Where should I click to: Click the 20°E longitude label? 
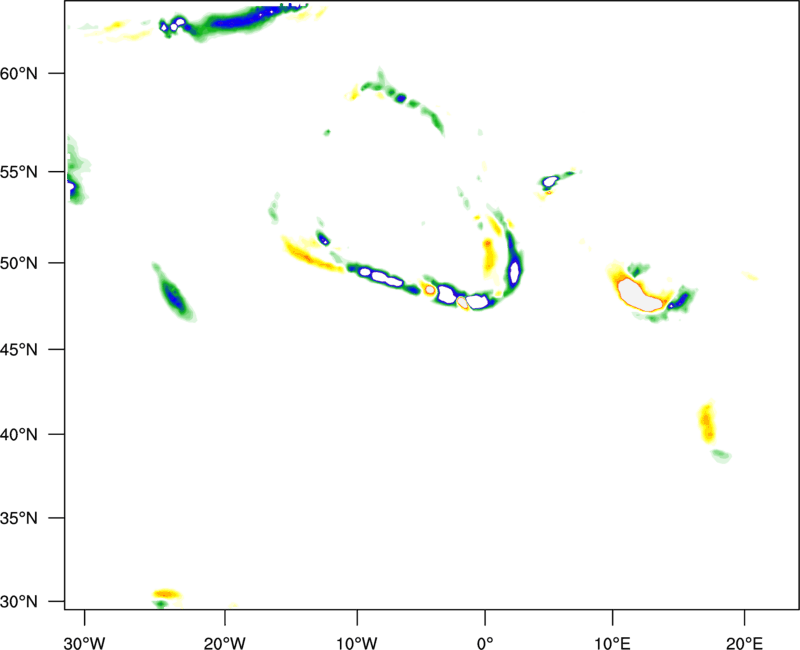click(744, 643)
